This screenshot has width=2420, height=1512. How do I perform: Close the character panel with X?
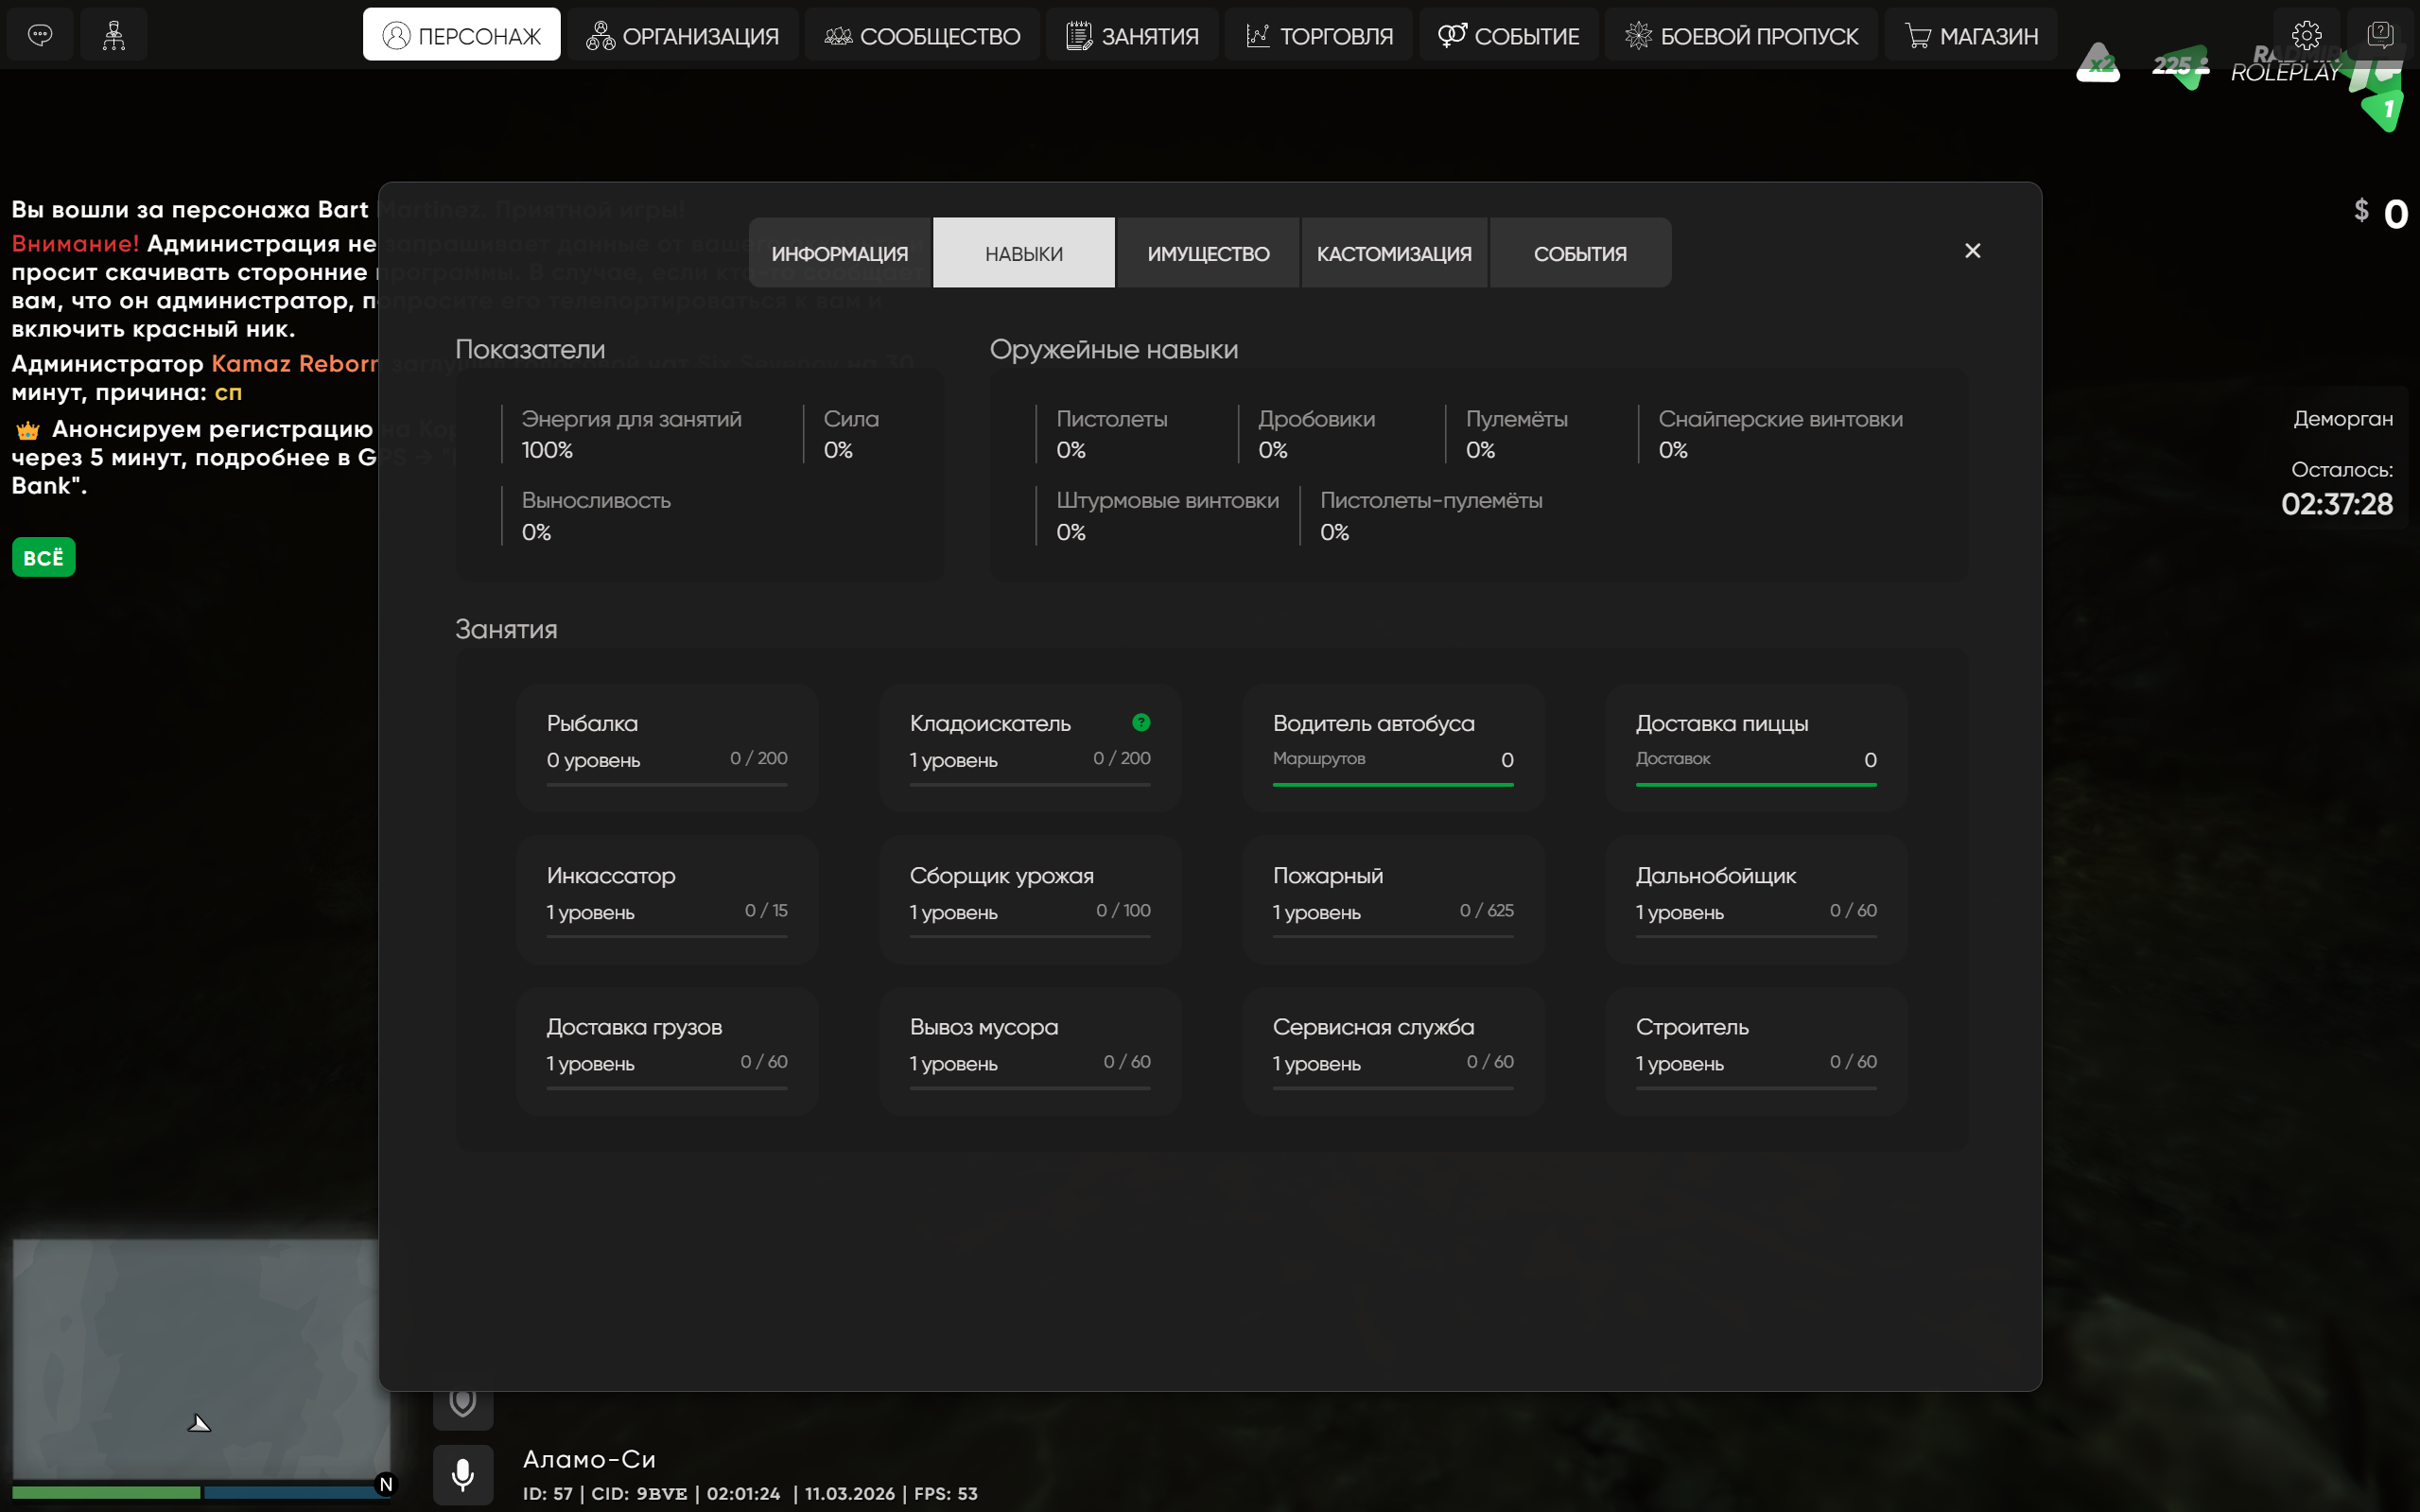[1972, 251]
